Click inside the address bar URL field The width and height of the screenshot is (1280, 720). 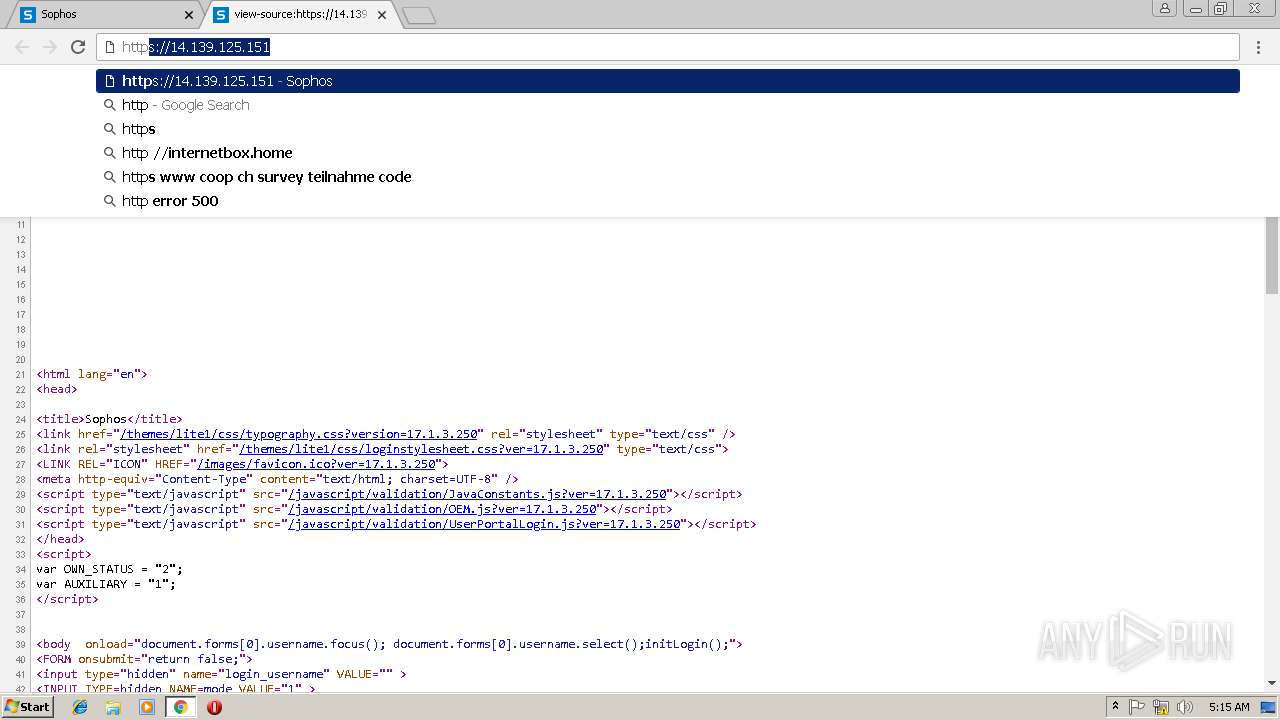pyautogui.click(x=667, y=47)
